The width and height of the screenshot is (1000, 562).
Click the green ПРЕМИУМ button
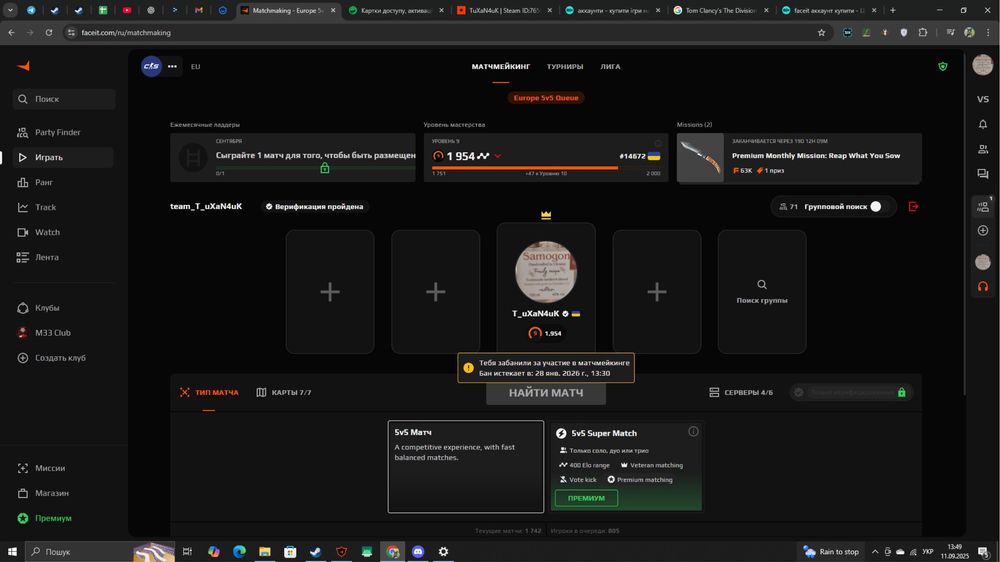point(586,498)
